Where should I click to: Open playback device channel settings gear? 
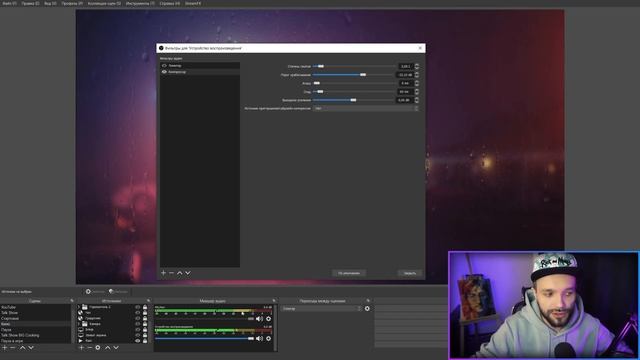coord(268,338)
